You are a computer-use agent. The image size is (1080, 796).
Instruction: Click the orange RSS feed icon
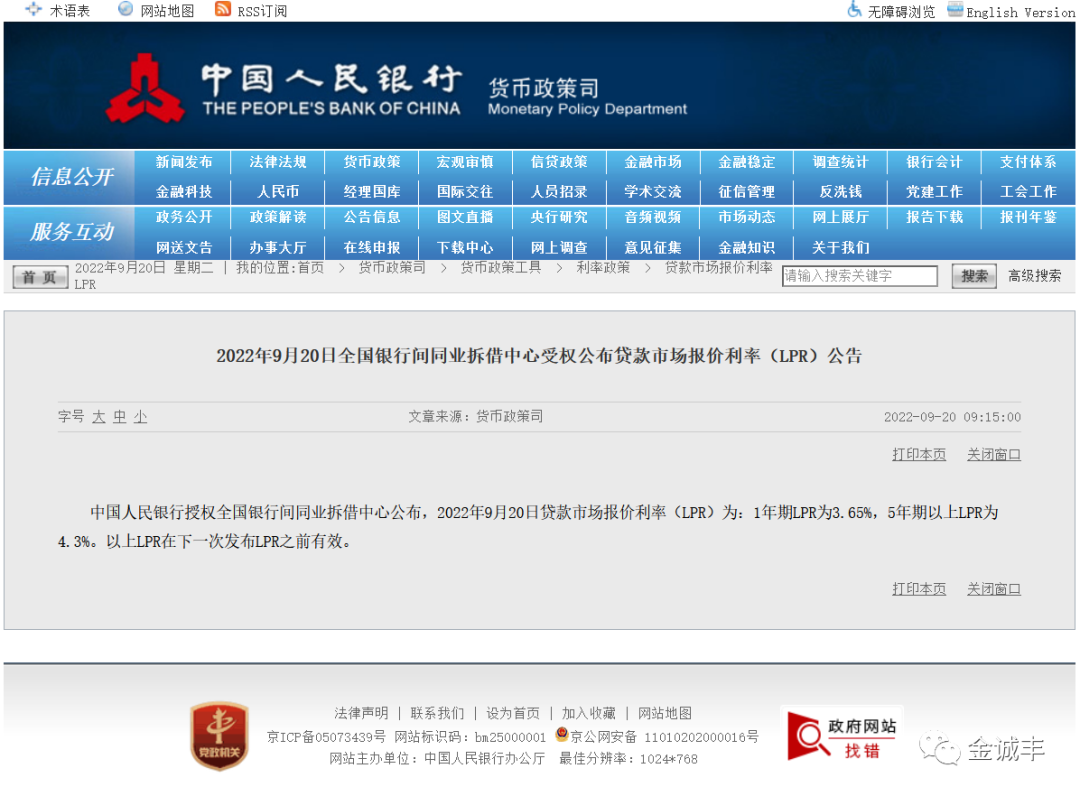[222, 9]
